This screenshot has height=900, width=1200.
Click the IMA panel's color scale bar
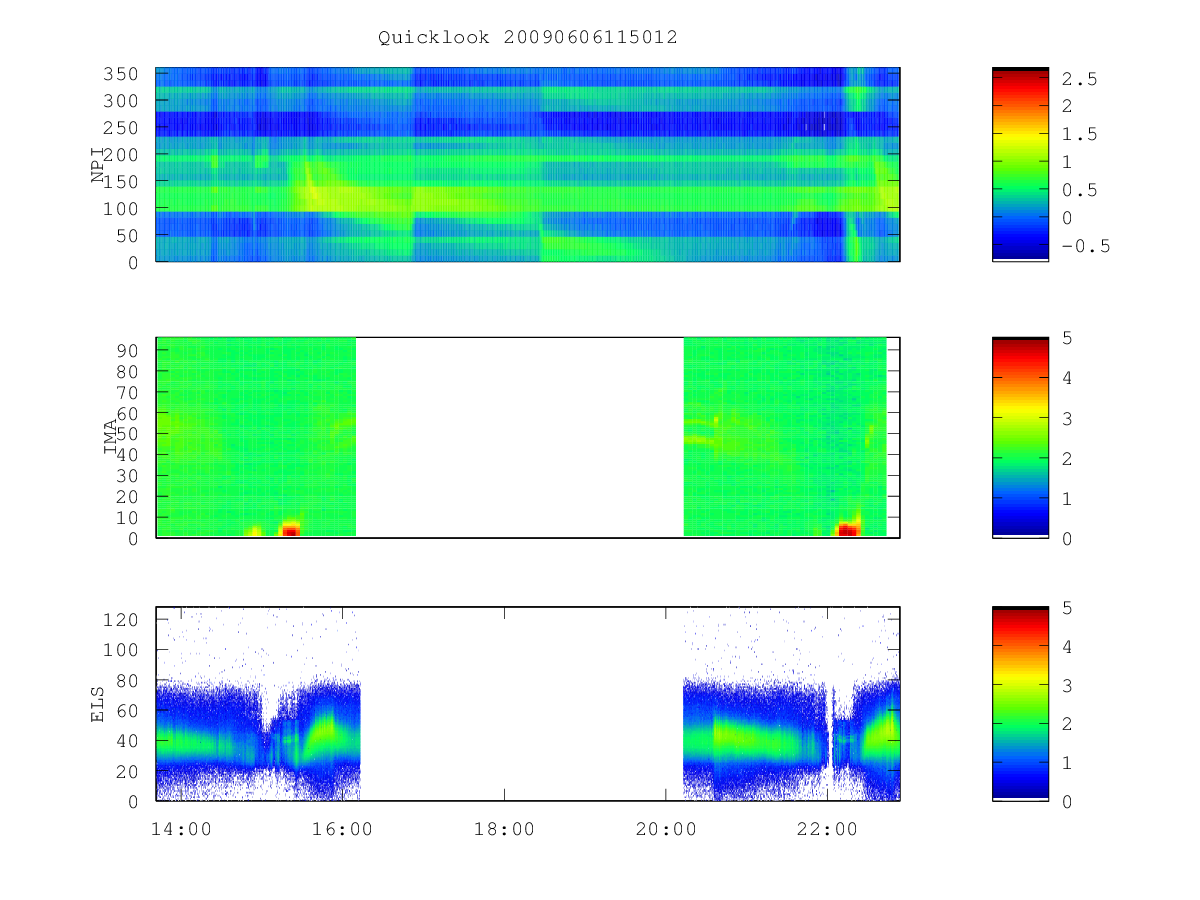point(1020,438)
